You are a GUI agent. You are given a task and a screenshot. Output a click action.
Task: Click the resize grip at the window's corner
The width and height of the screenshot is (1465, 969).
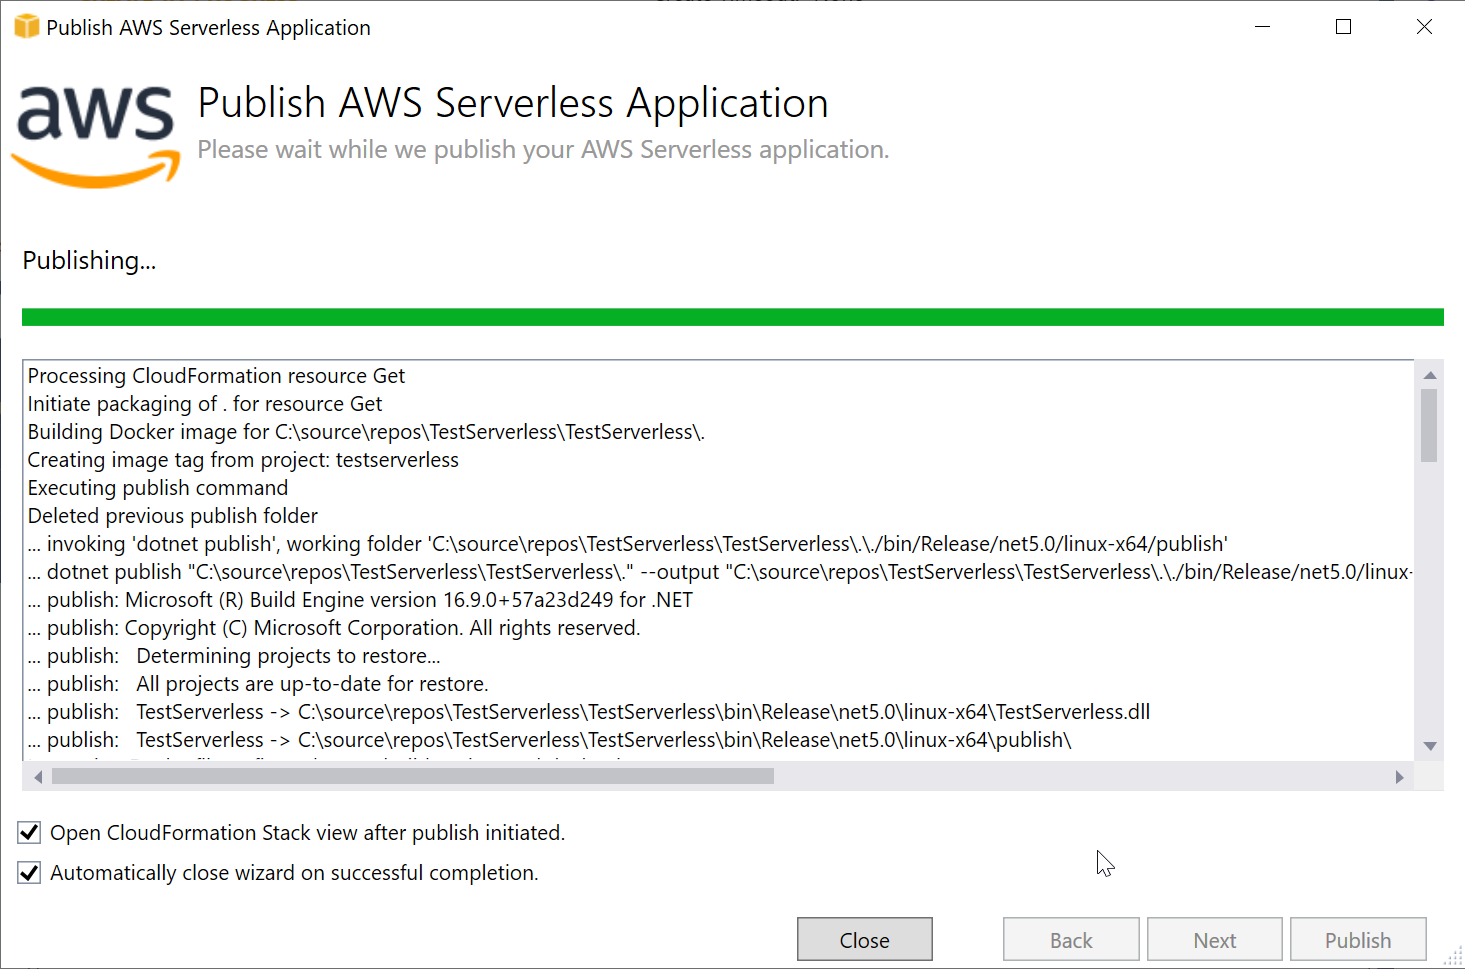1453,956
